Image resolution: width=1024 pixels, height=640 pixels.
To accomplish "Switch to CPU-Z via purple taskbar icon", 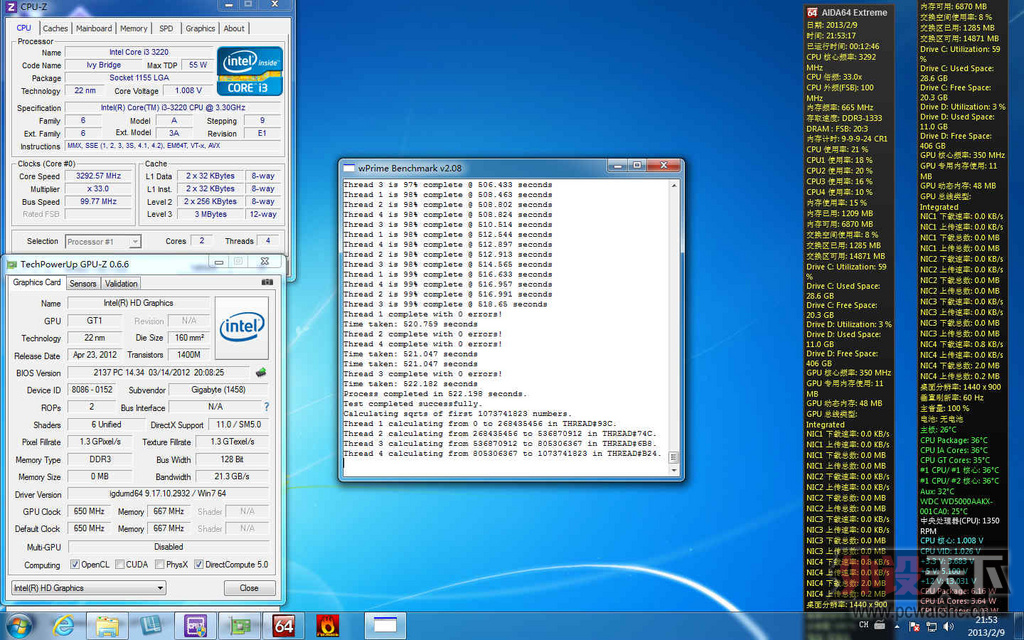I will coord(195,626).
